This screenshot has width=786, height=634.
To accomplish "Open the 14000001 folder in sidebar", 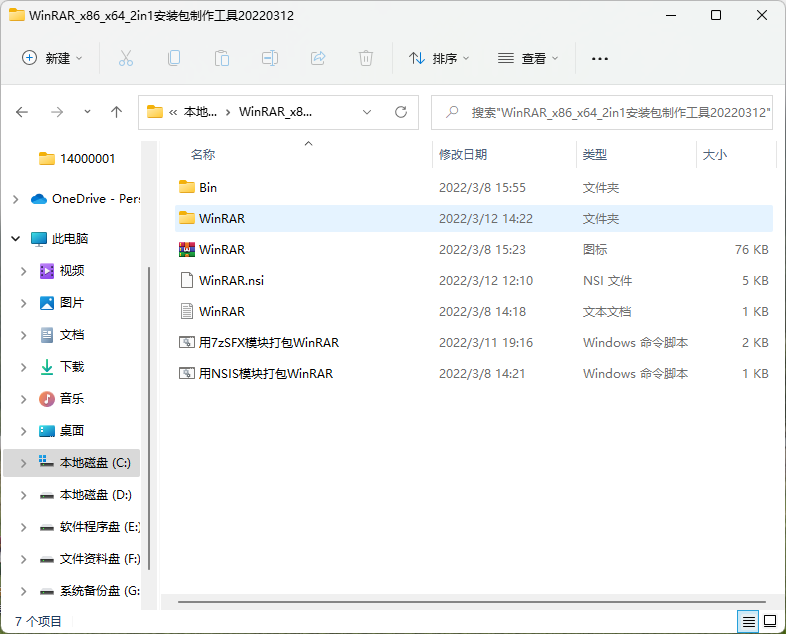I will click(77, 159).
